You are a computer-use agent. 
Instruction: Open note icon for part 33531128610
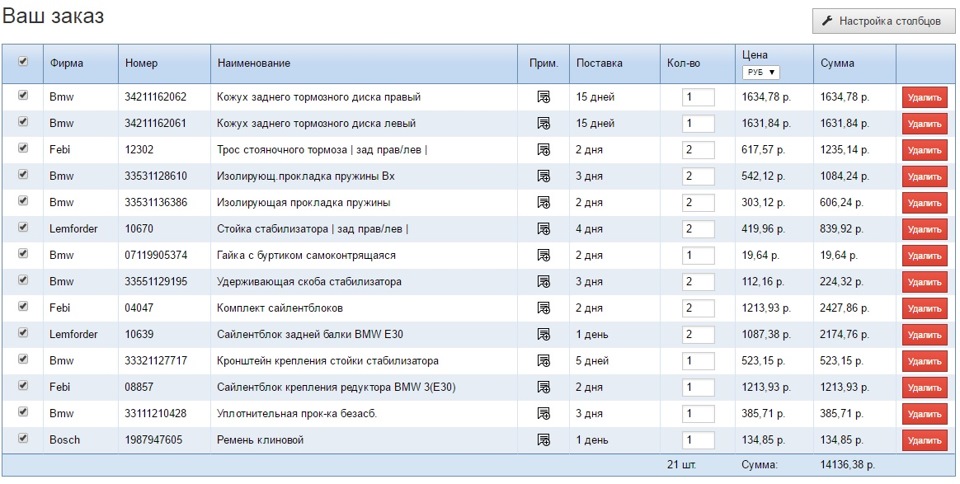[543, 176]
